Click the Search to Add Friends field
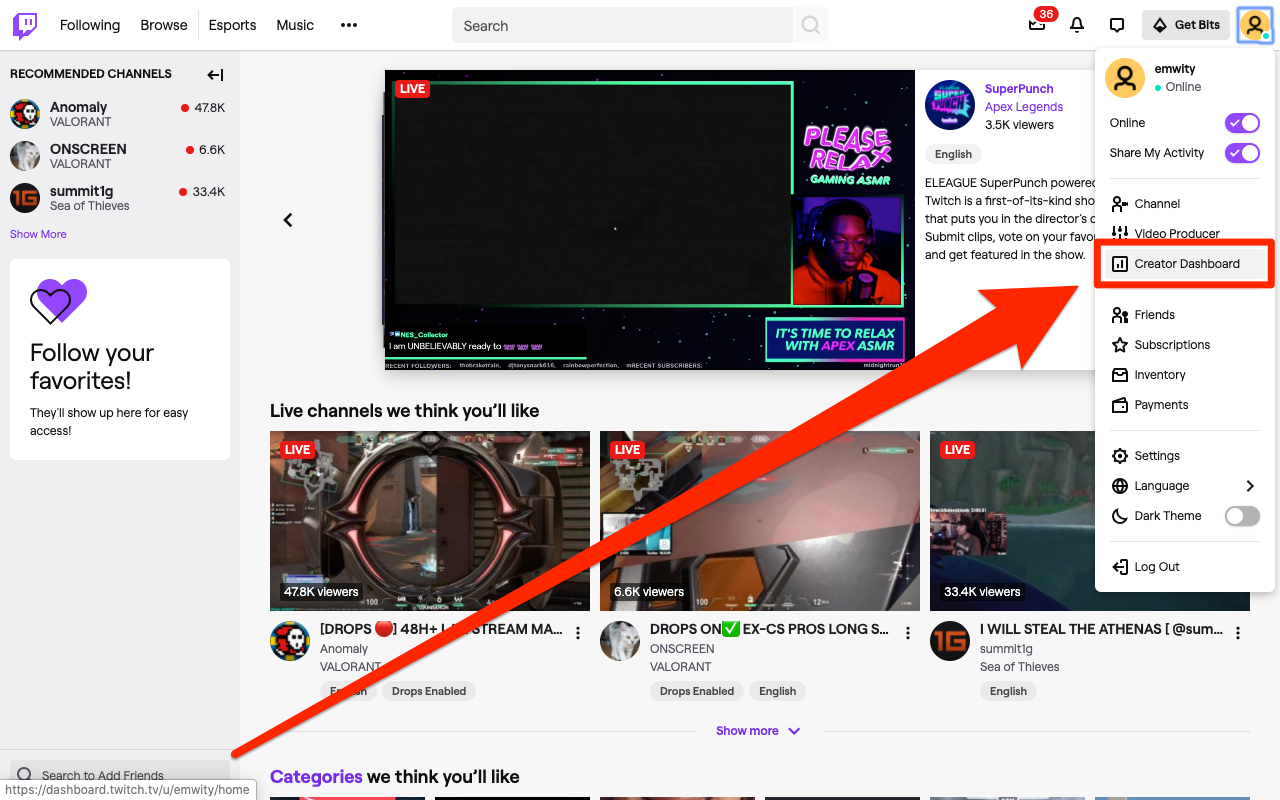1280x800 pixels. tap(110, 774)
